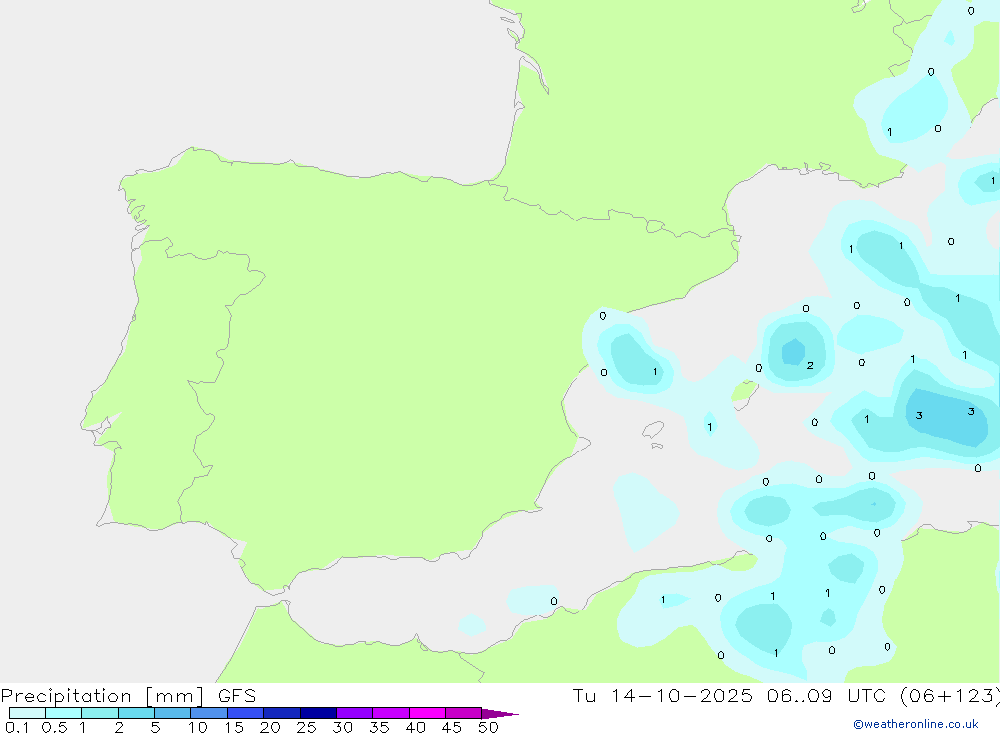Click the 45–50 mm legend color swatch
The width and height of the screenshot is (1000, 733).
[463, 713]
